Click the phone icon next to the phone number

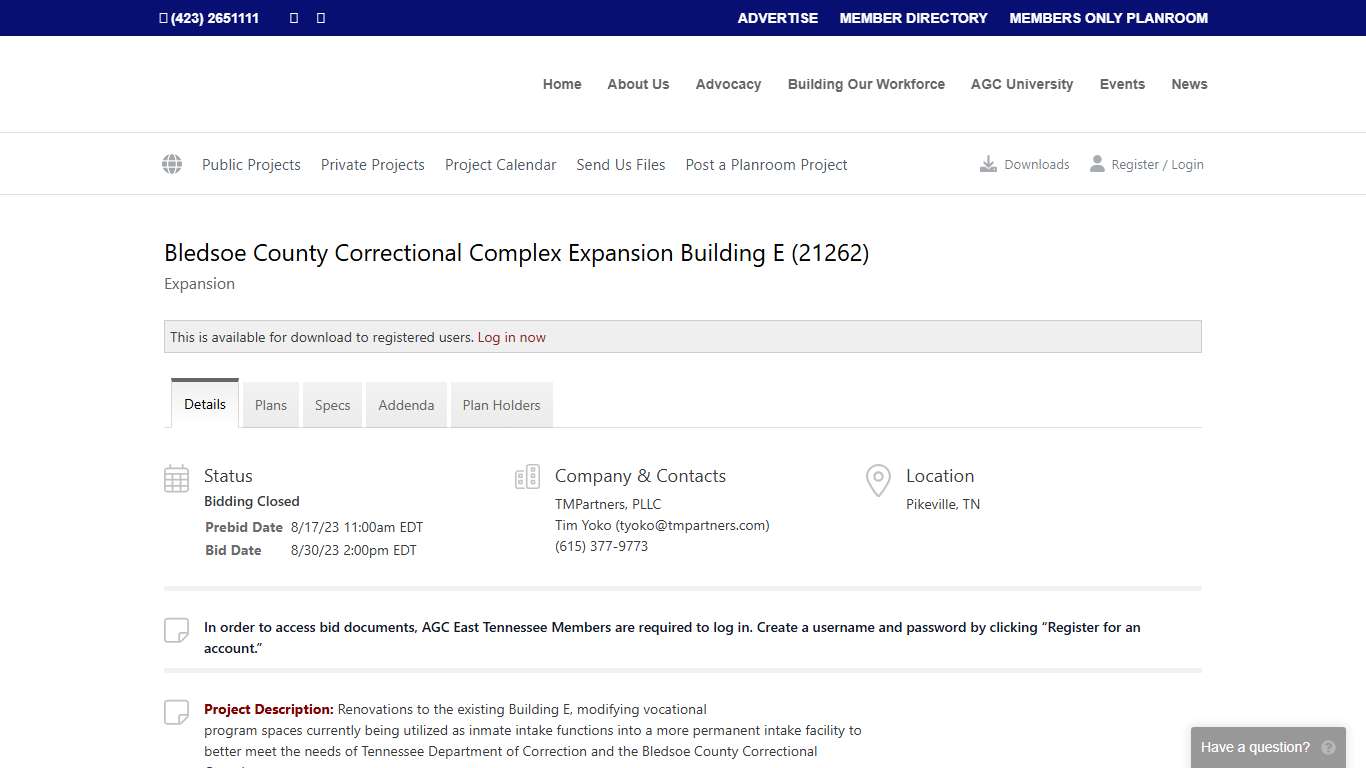(x=163, y=17)
